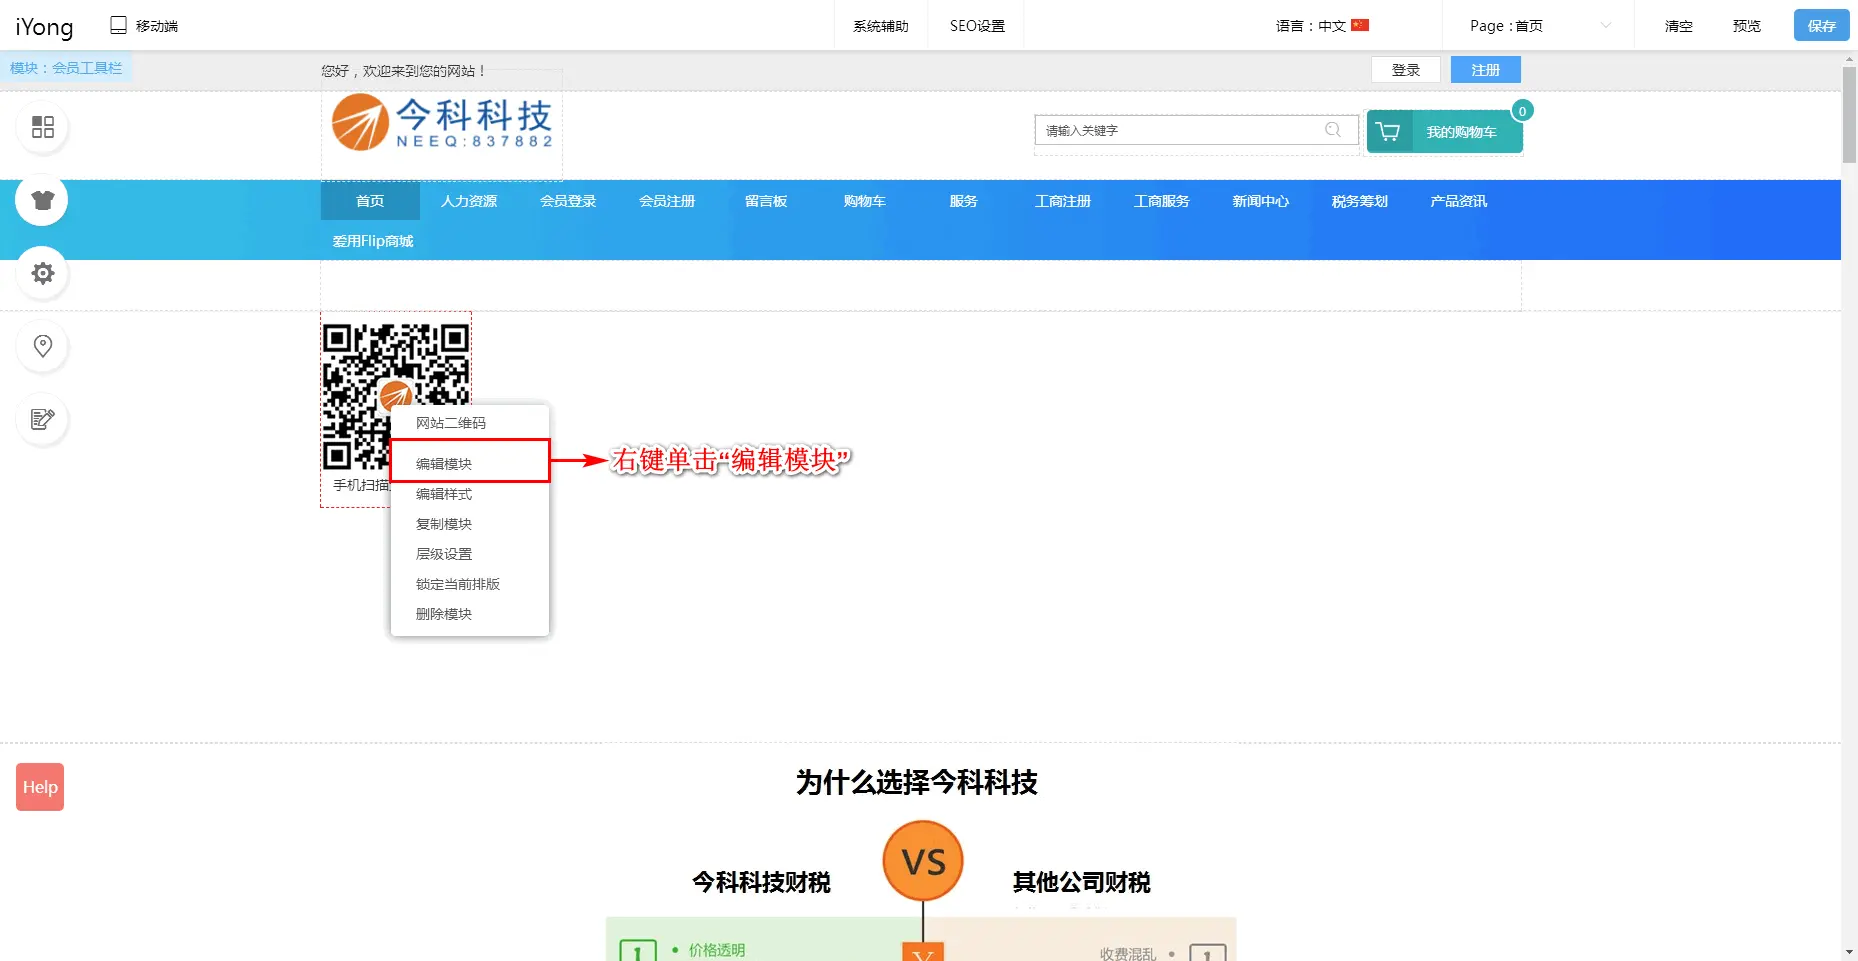Screen dimensions: 1858x961
Task: Click the keyword search input field
Action: (1180, 130)
